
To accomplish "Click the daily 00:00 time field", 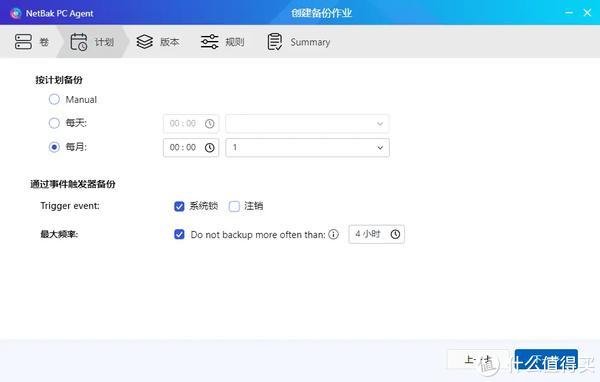I will [191, 124].
